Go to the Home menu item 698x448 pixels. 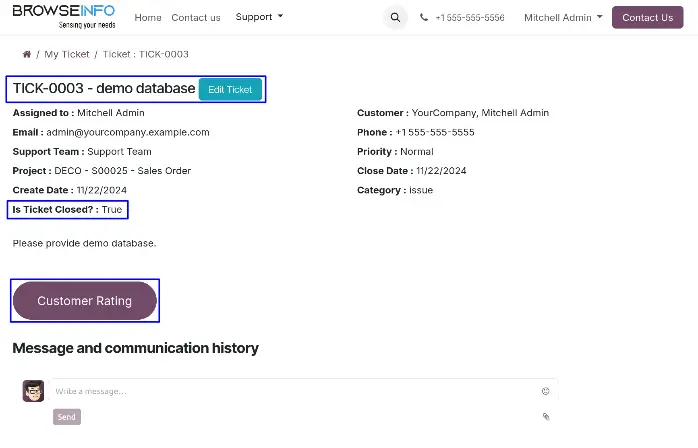(147, 17)
